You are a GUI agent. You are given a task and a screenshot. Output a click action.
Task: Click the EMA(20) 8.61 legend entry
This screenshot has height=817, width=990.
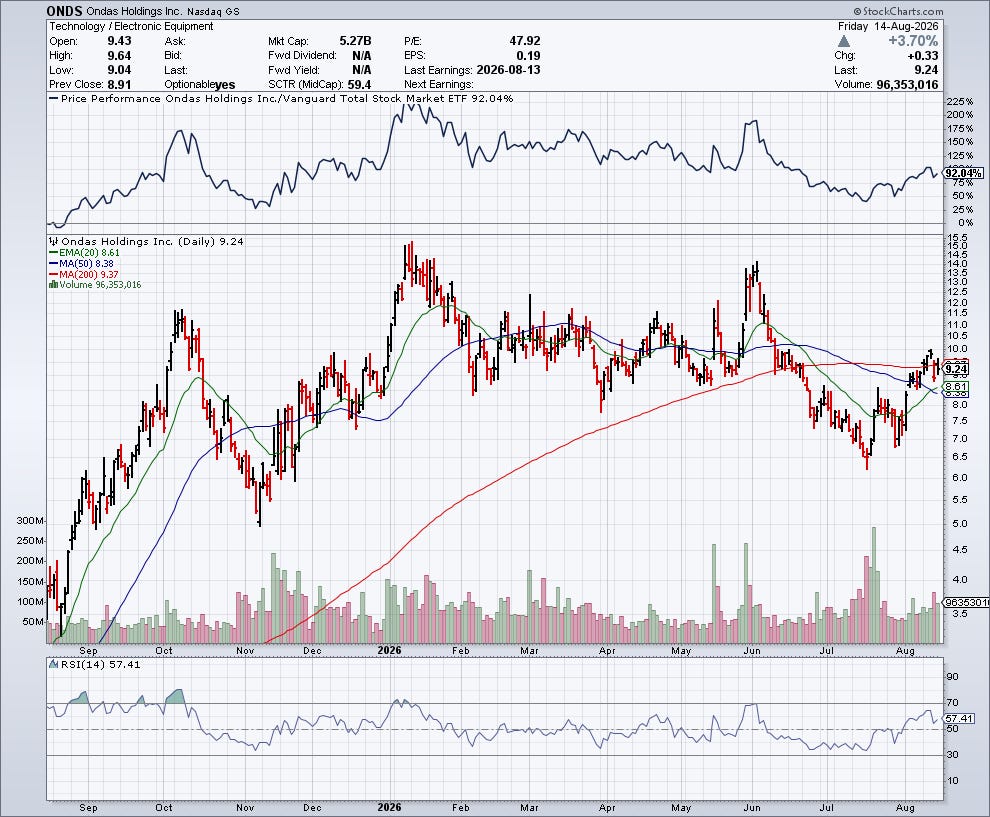click(x=85, y=253)
